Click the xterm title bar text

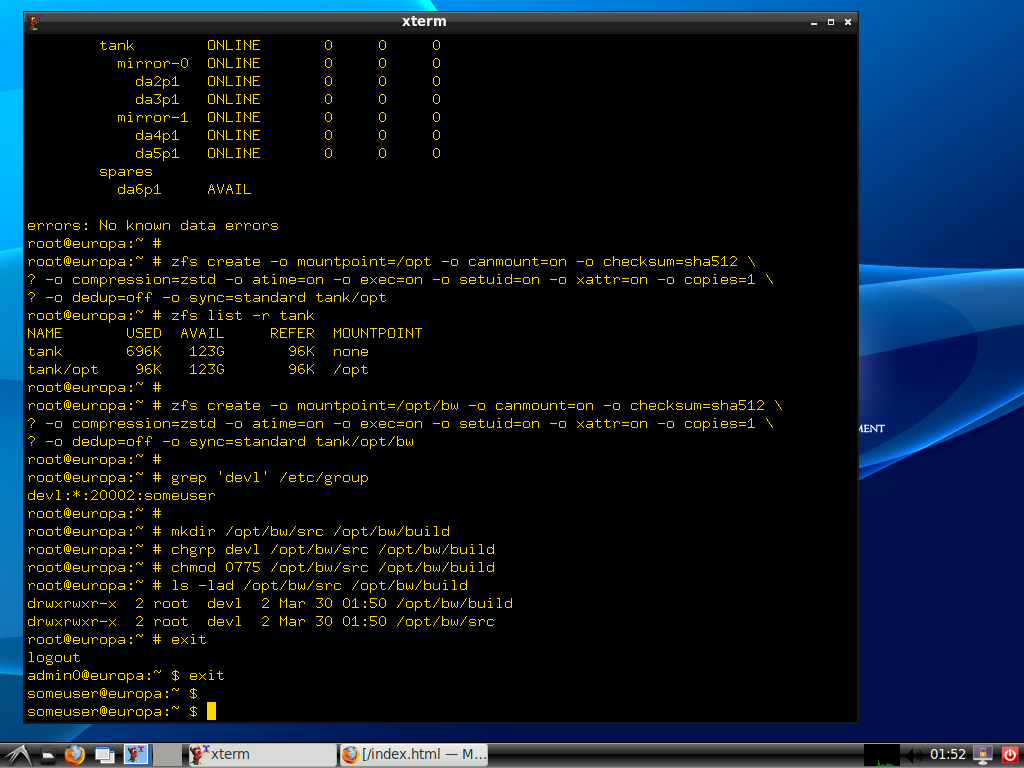pos(423,21)
